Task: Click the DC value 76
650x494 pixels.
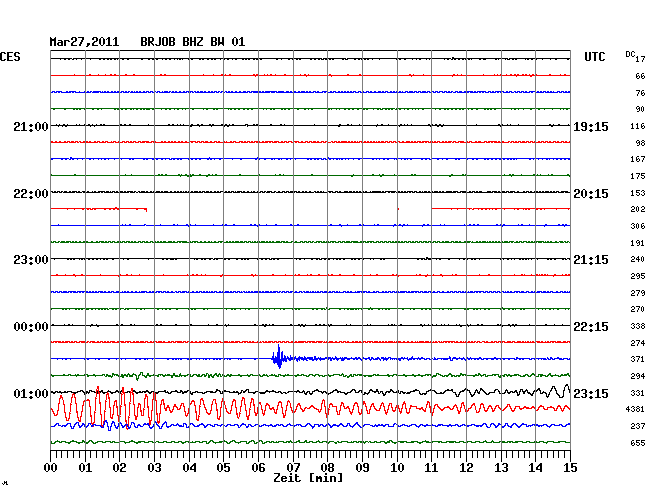Action: pyautogui.click(x=640, y=93)
